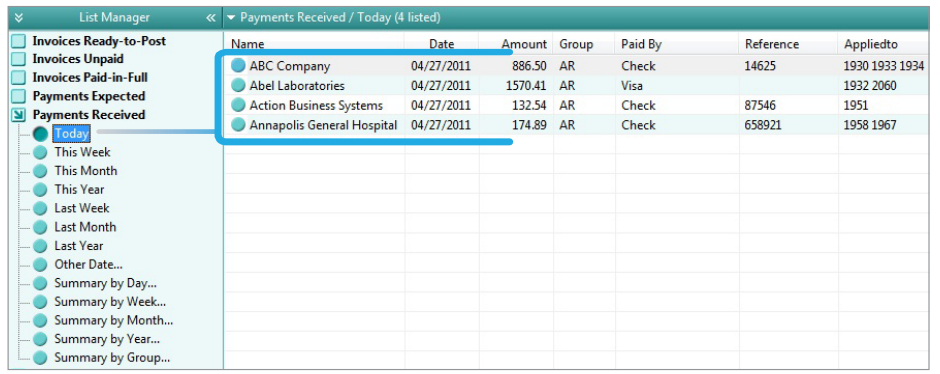Click the circle icon beside Summary by Week...

(40, 302)
